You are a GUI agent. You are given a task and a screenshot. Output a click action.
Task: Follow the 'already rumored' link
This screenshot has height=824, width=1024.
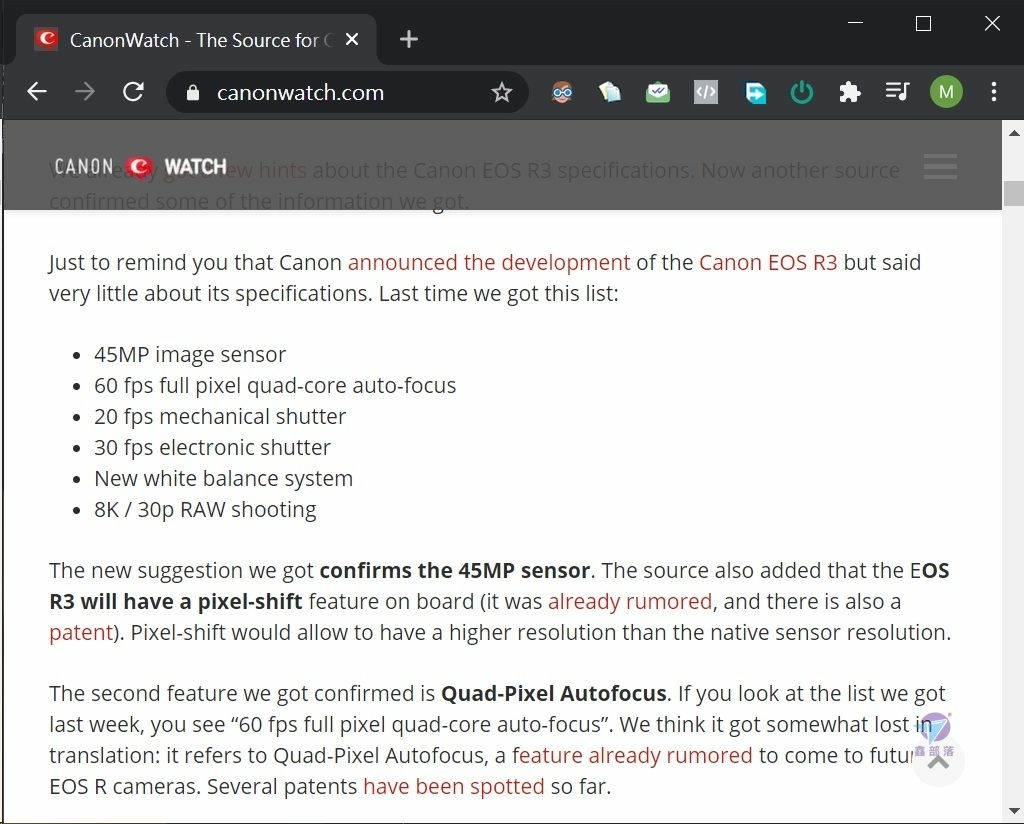[x=630, y=601]
